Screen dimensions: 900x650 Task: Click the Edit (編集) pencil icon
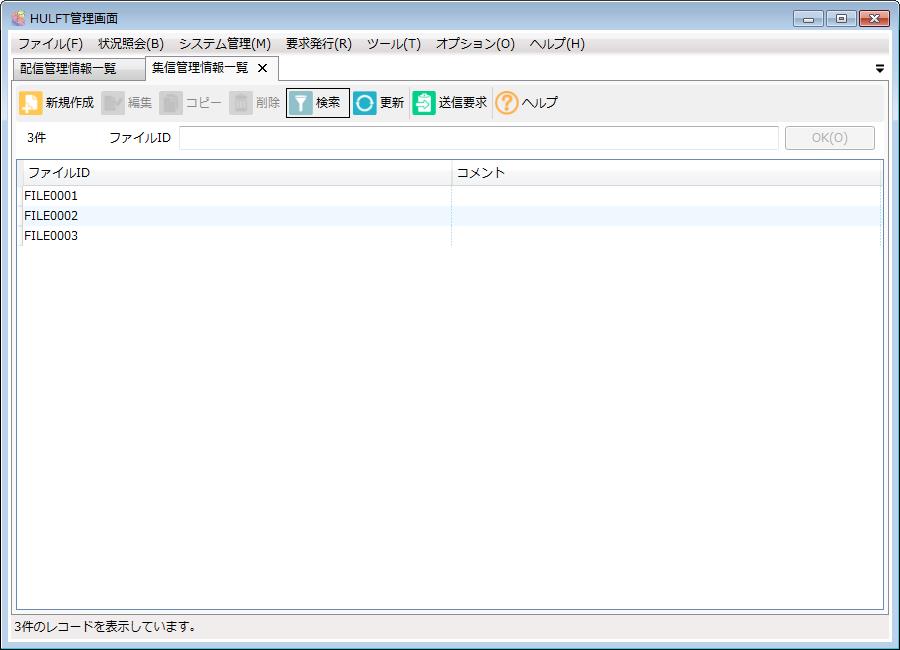pyautogui.click(x=113, y=103)
